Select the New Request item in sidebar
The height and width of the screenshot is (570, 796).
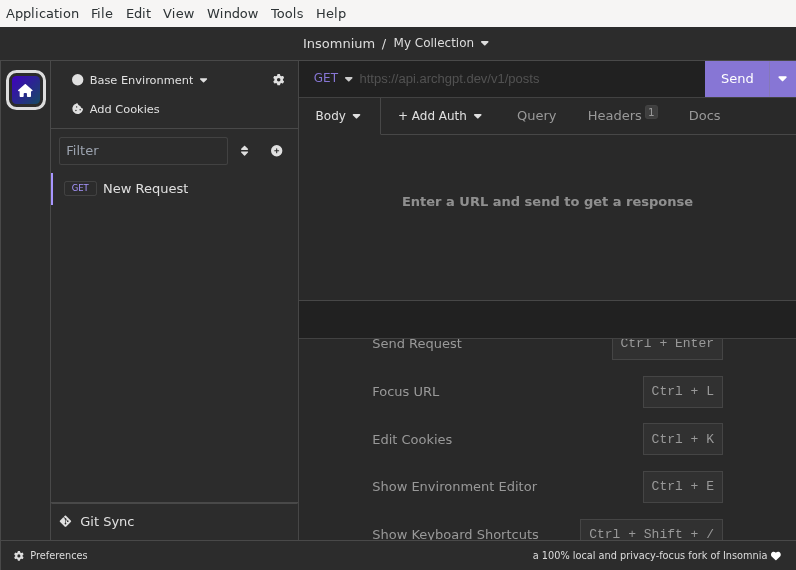(x=175, y=189)
